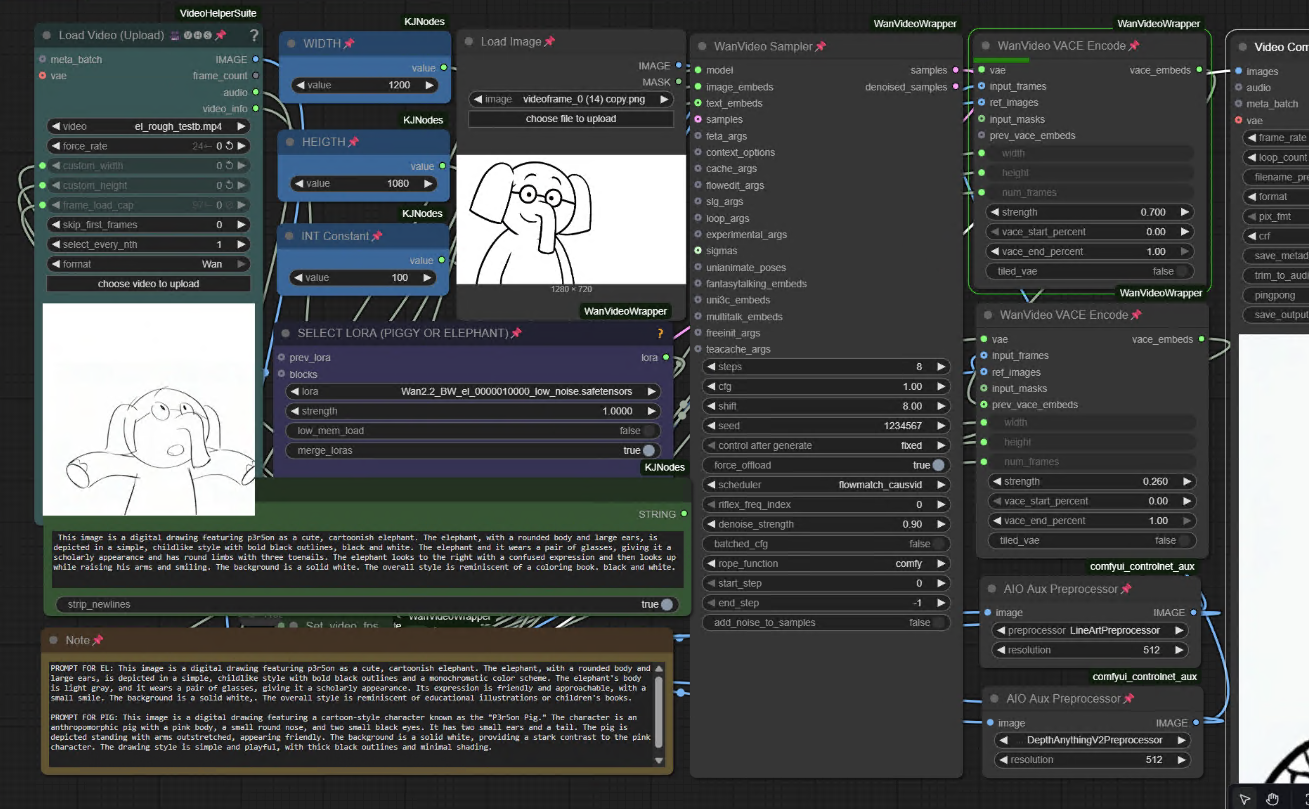Screen dimensions: 1309x809
Task: Click the Note scrollbar down arrow
Action: point(658,762)
